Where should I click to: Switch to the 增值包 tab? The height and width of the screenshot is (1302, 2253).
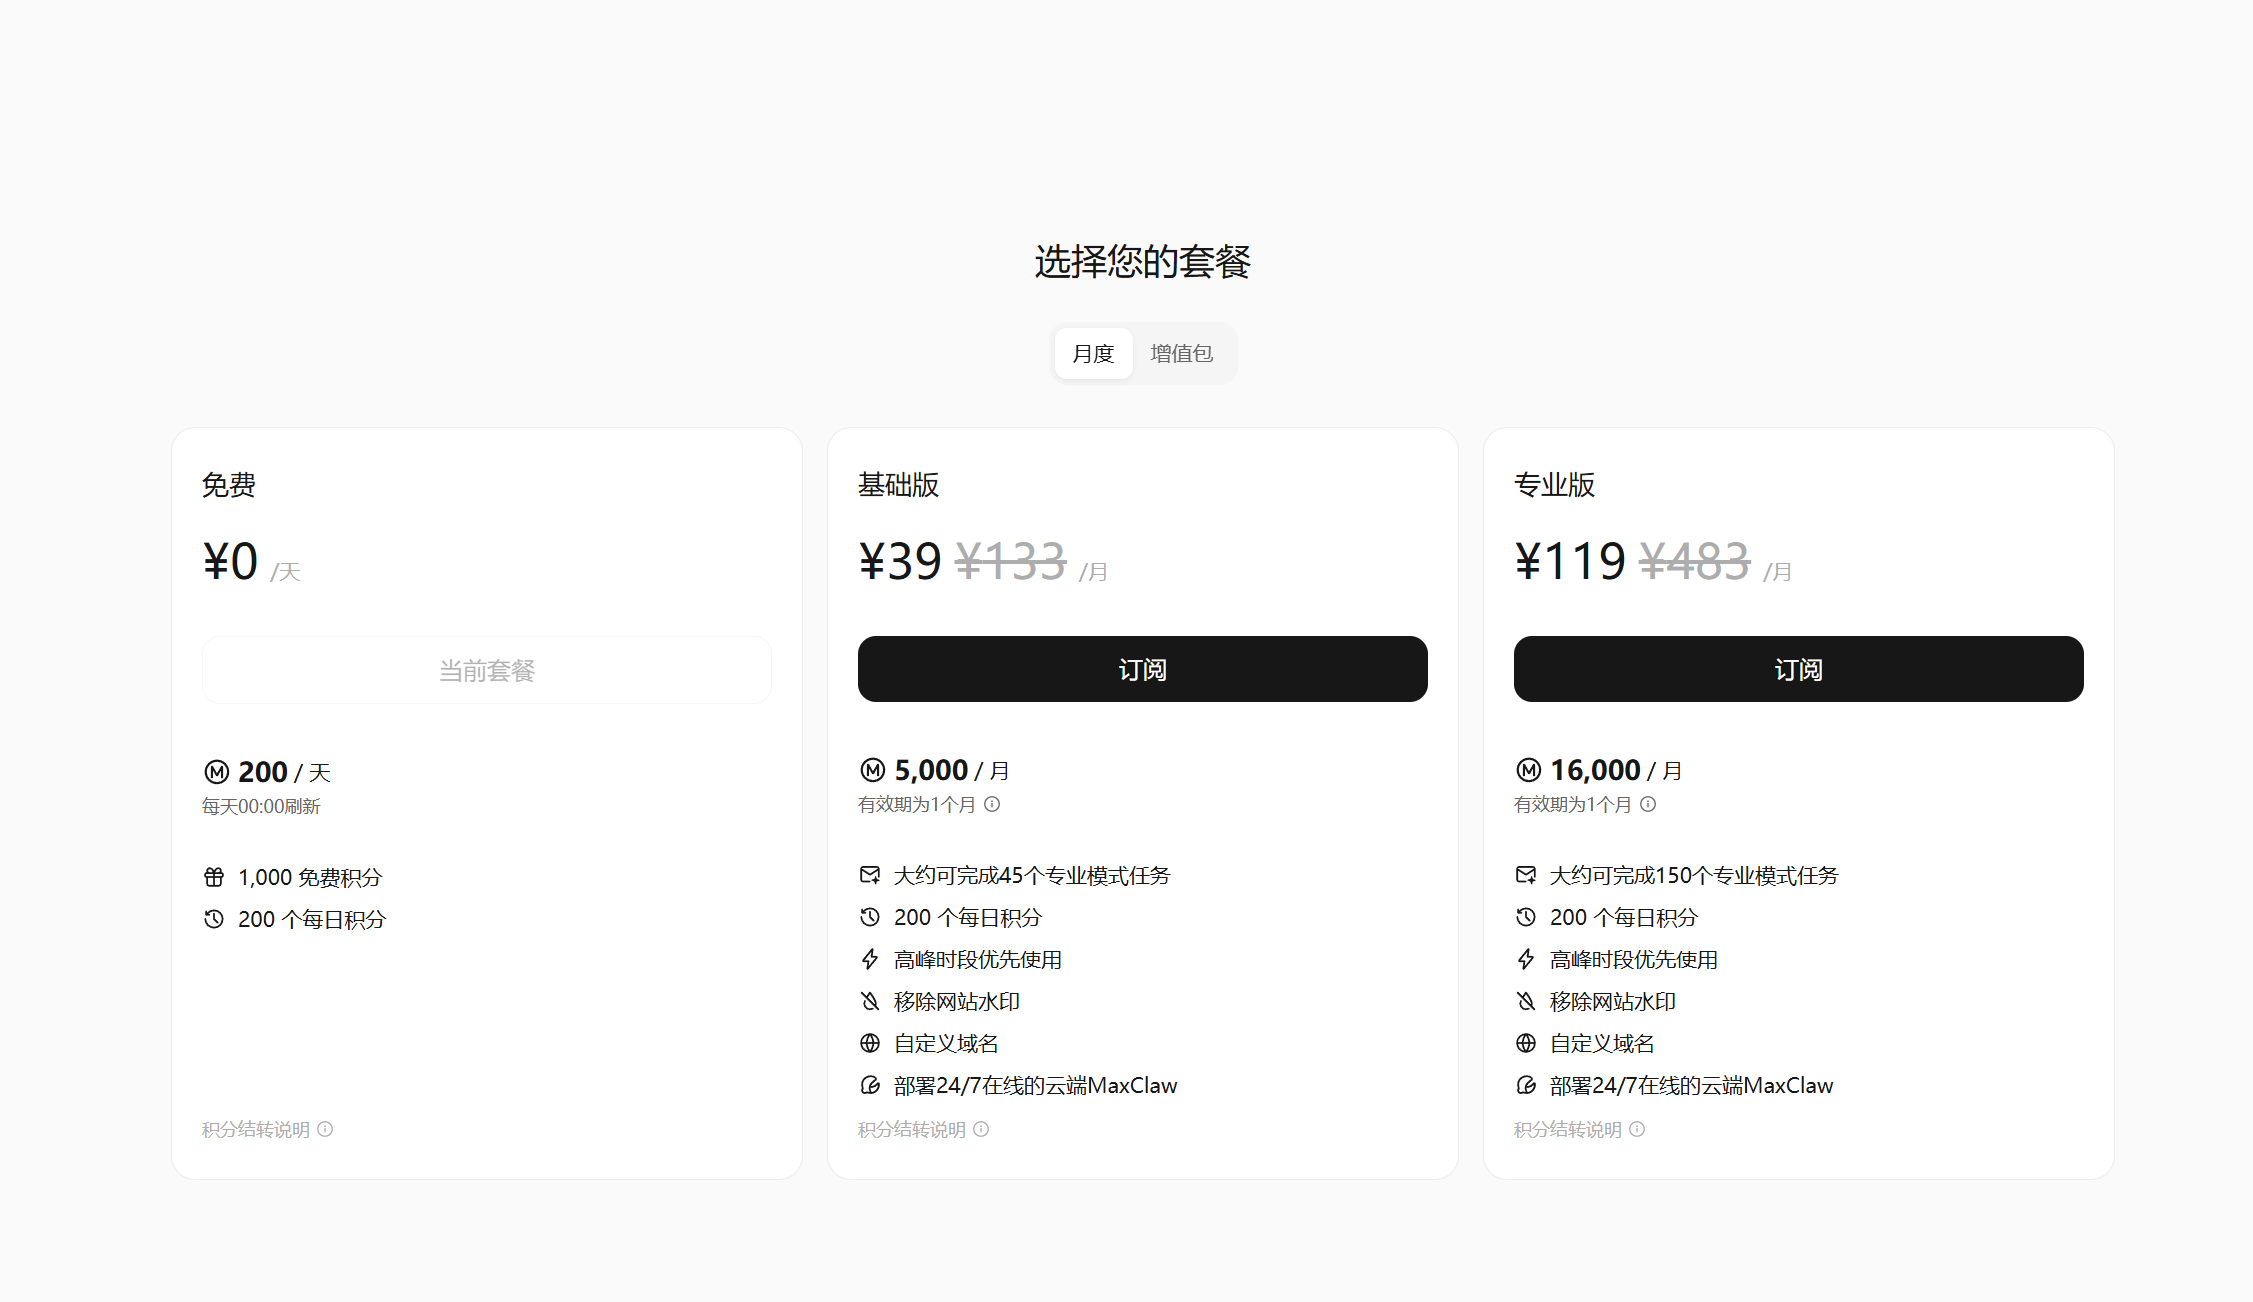tap(1181, 353)
